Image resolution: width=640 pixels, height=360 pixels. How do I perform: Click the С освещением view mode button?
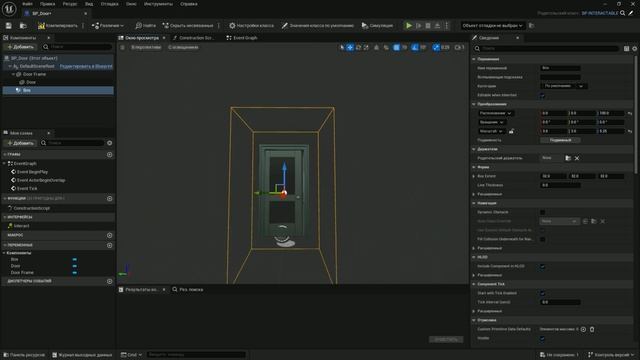(183, 47)
